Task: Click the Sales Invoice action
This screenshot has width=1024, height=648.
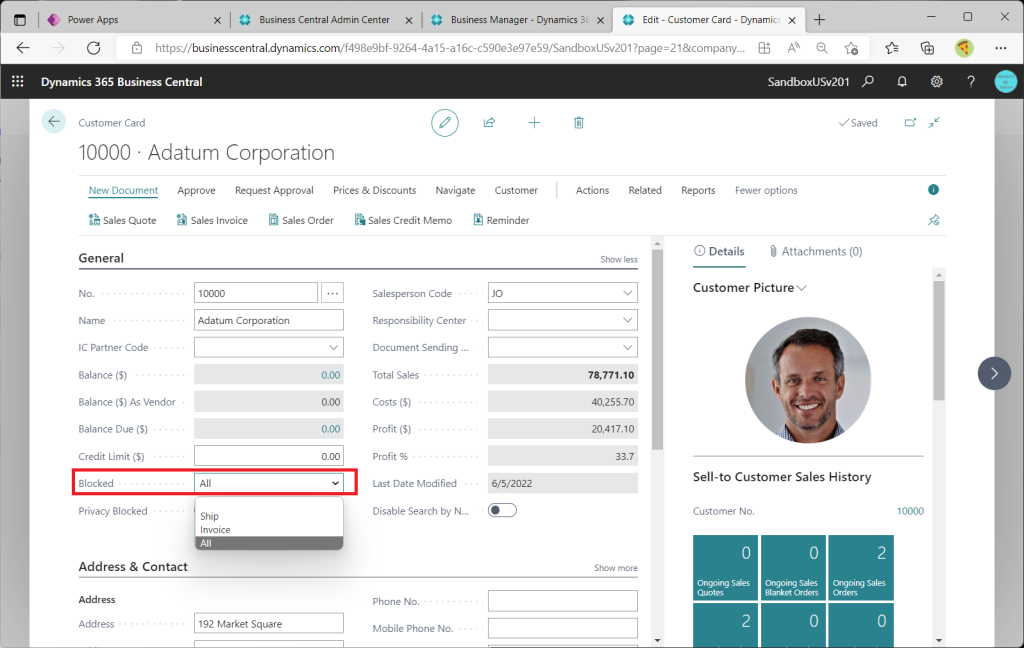Action: coord(212,220)
